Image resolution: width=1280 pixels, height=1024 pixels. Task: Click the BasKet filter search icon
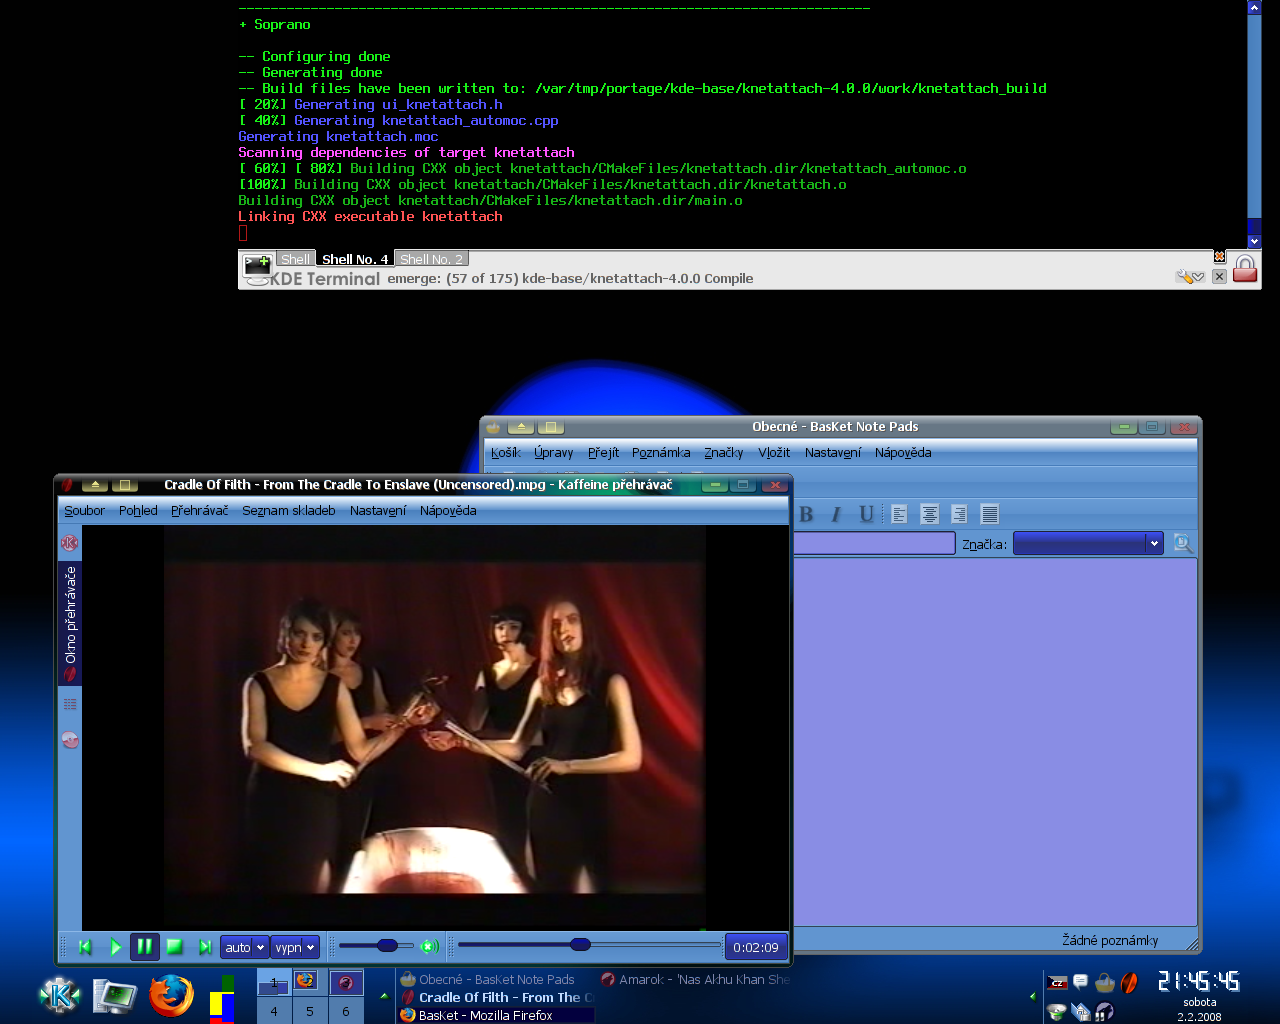click(1183, 543)
